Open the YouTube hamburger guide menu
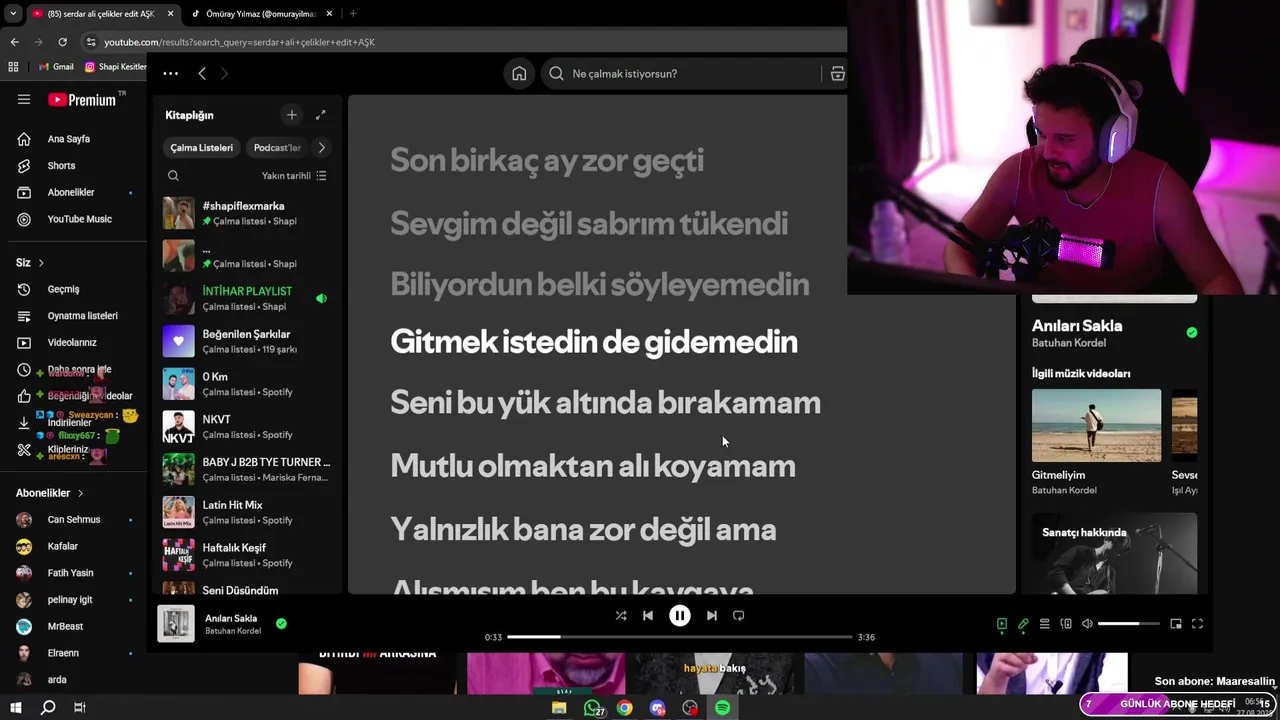Screen dimensions: 1280x720 click(24, 99)
